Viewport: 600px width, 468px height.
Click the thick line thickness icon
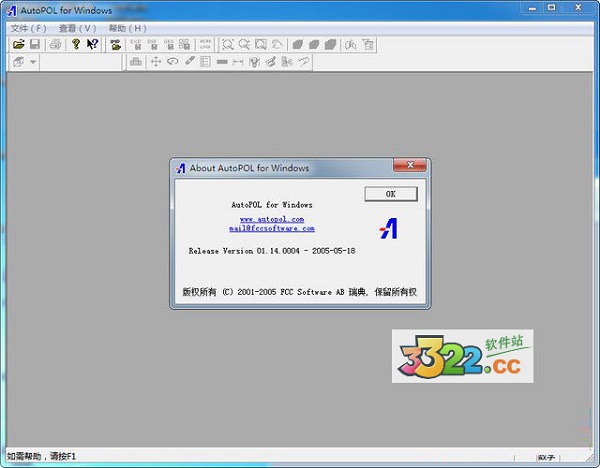coord(222,62)
